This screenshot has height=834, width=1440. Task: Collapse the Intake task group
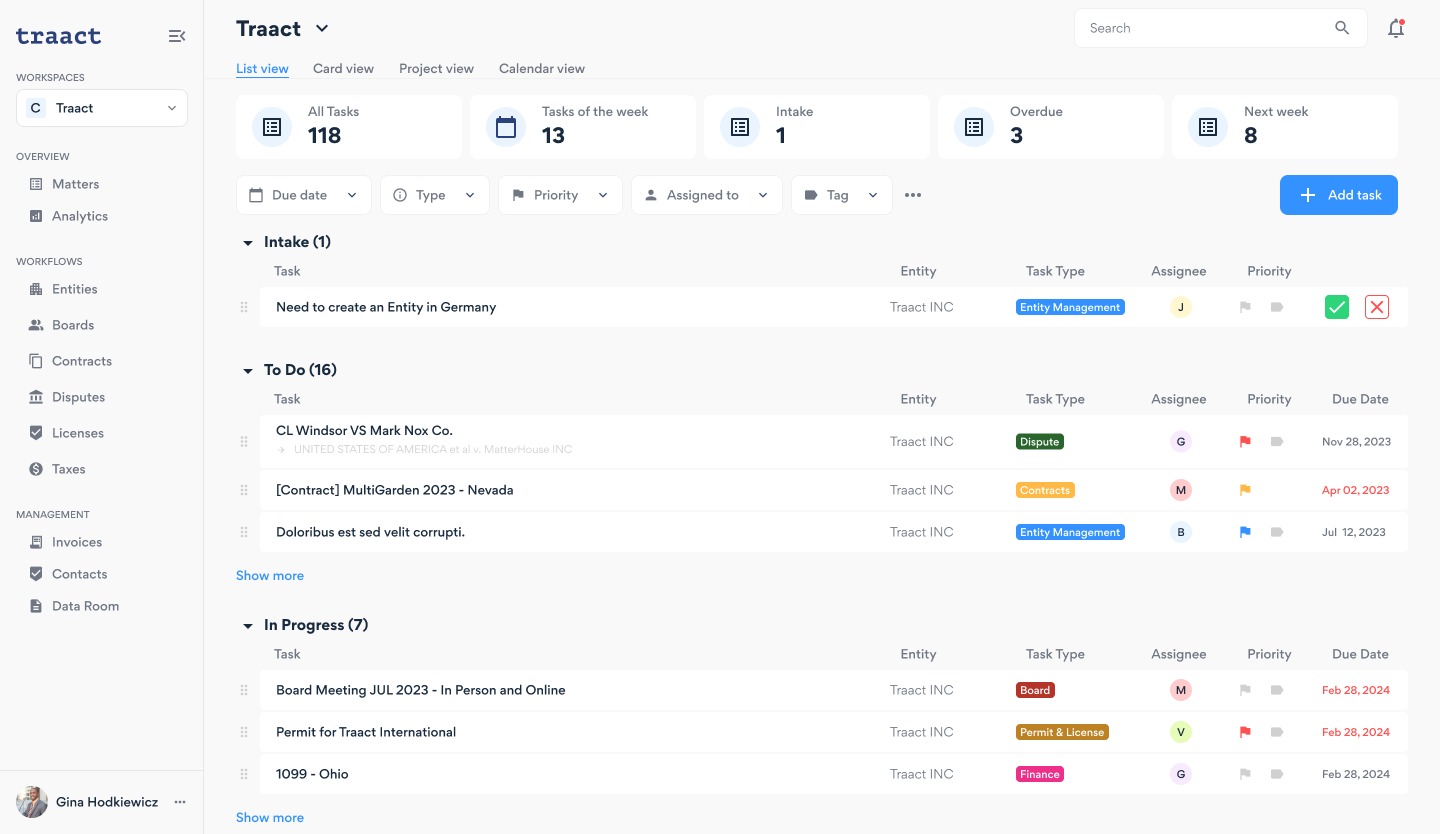click(x=248, y=243)
